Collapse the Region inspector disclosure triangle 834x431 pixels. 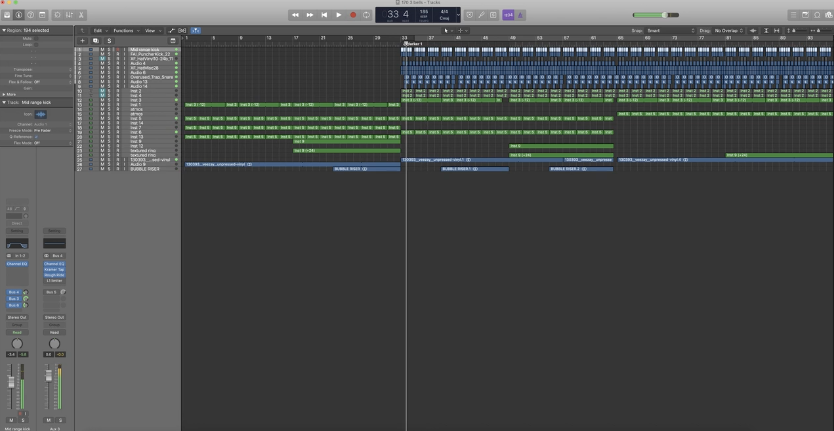(4, 30)
